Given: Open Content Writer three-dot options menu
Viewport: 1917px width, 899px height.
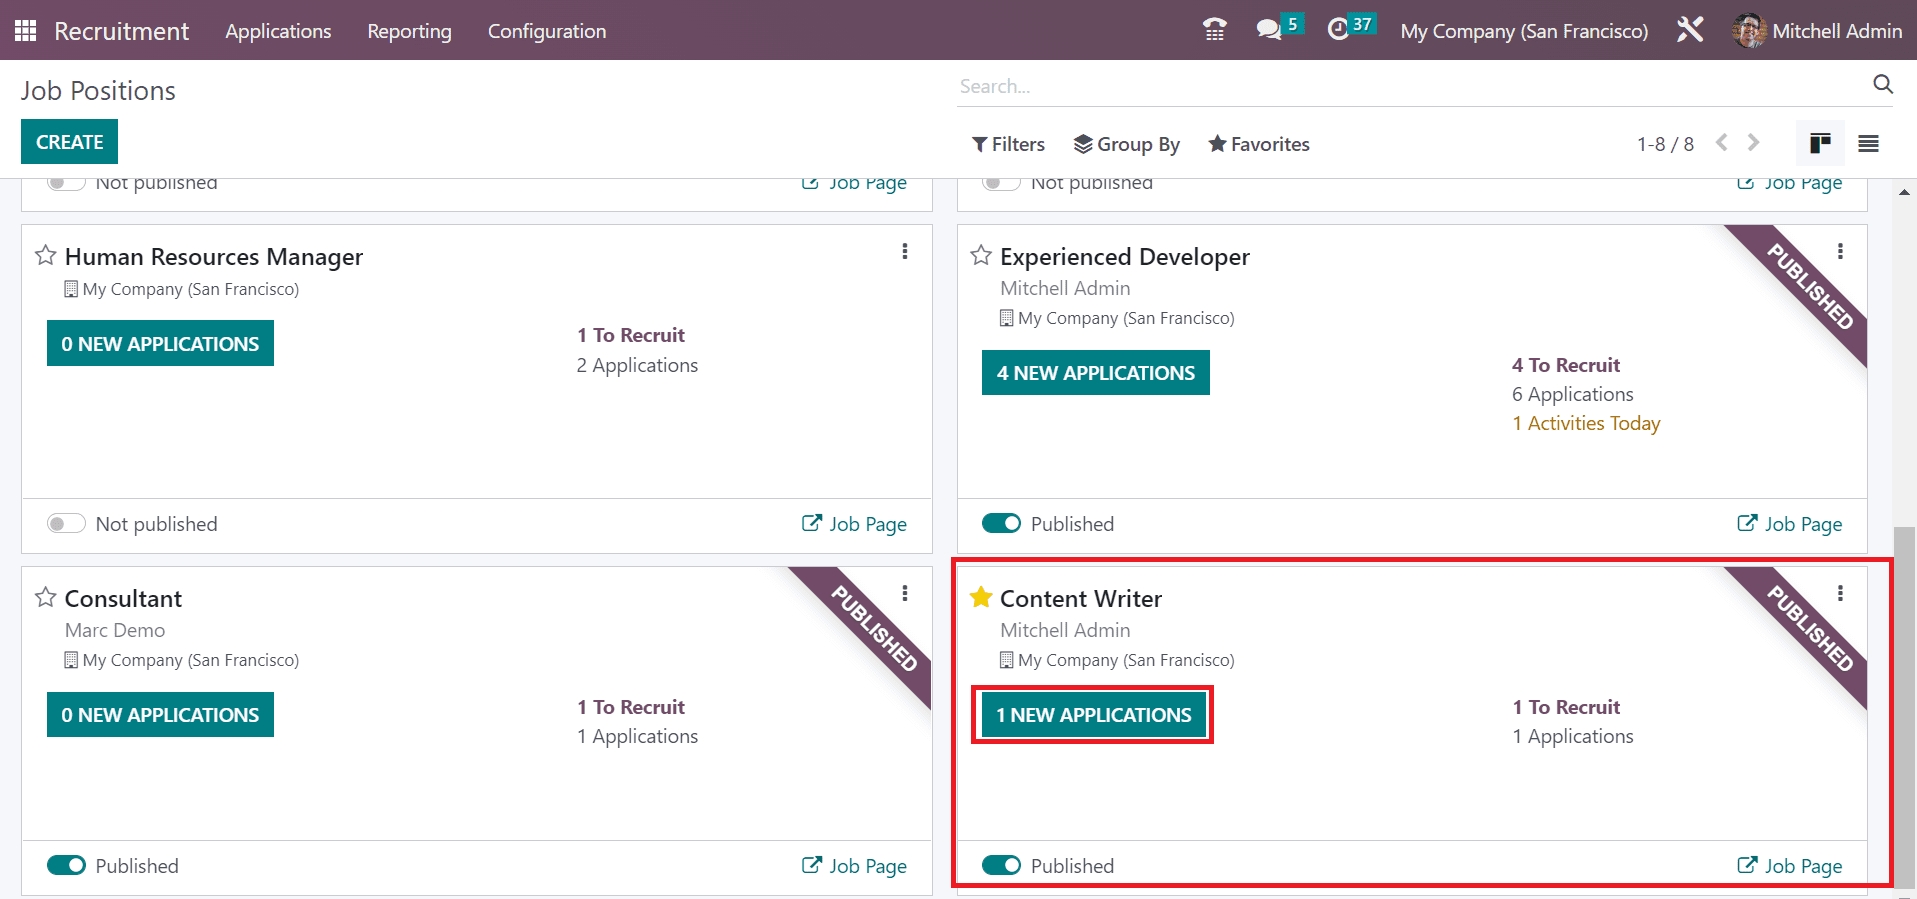Looking at the screenshot, I should point(1840,594).
